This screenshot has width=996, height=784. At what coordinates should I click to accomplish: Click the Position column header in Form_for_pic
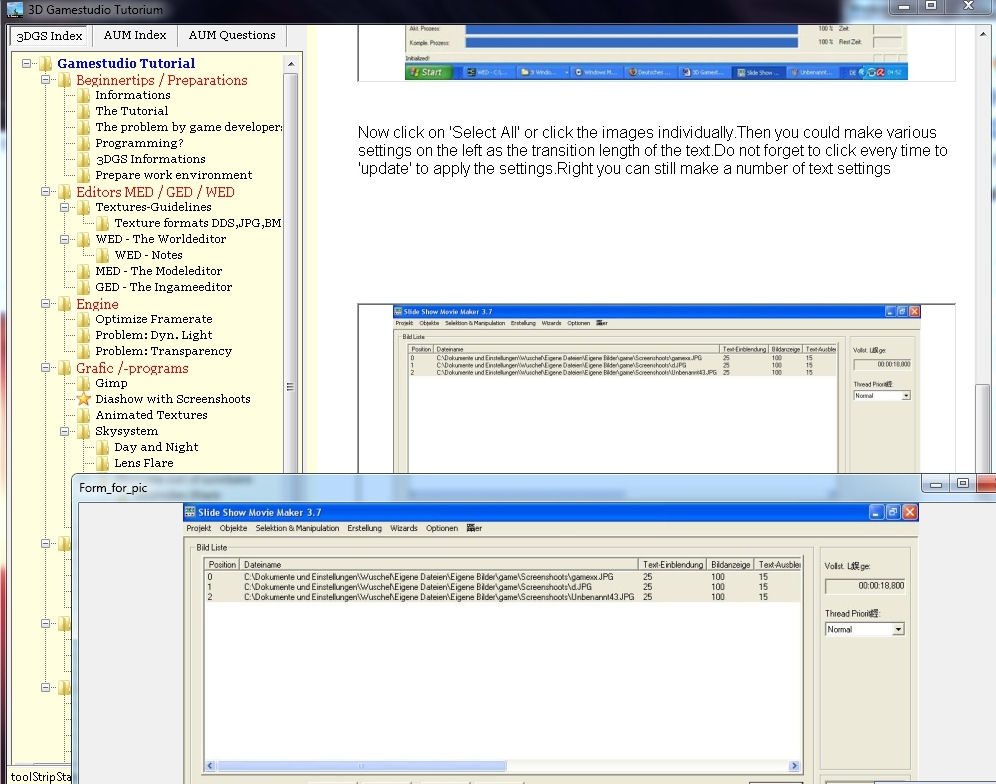222,564
